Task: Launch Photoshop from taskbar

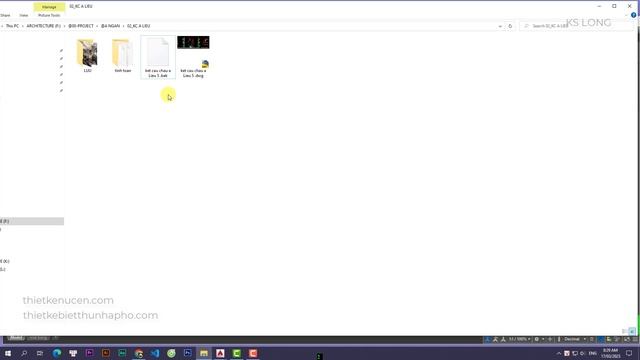Action: point(188,353)
